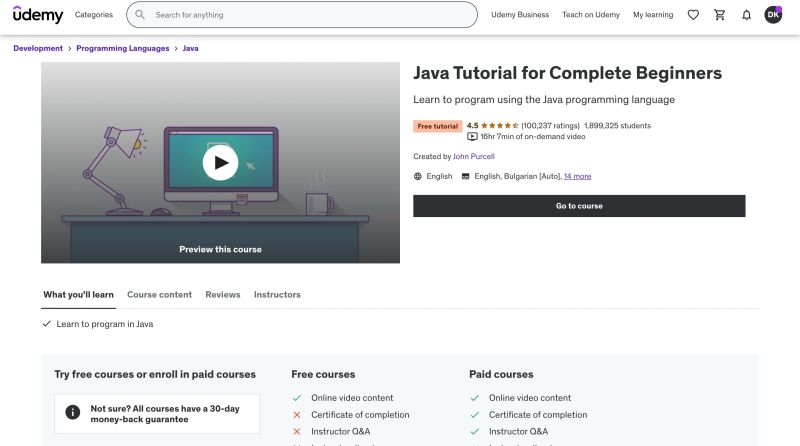Screen dimensions: 800x446
Task: Go to Programming Languages breadcrumb
Action: point(122,48)
